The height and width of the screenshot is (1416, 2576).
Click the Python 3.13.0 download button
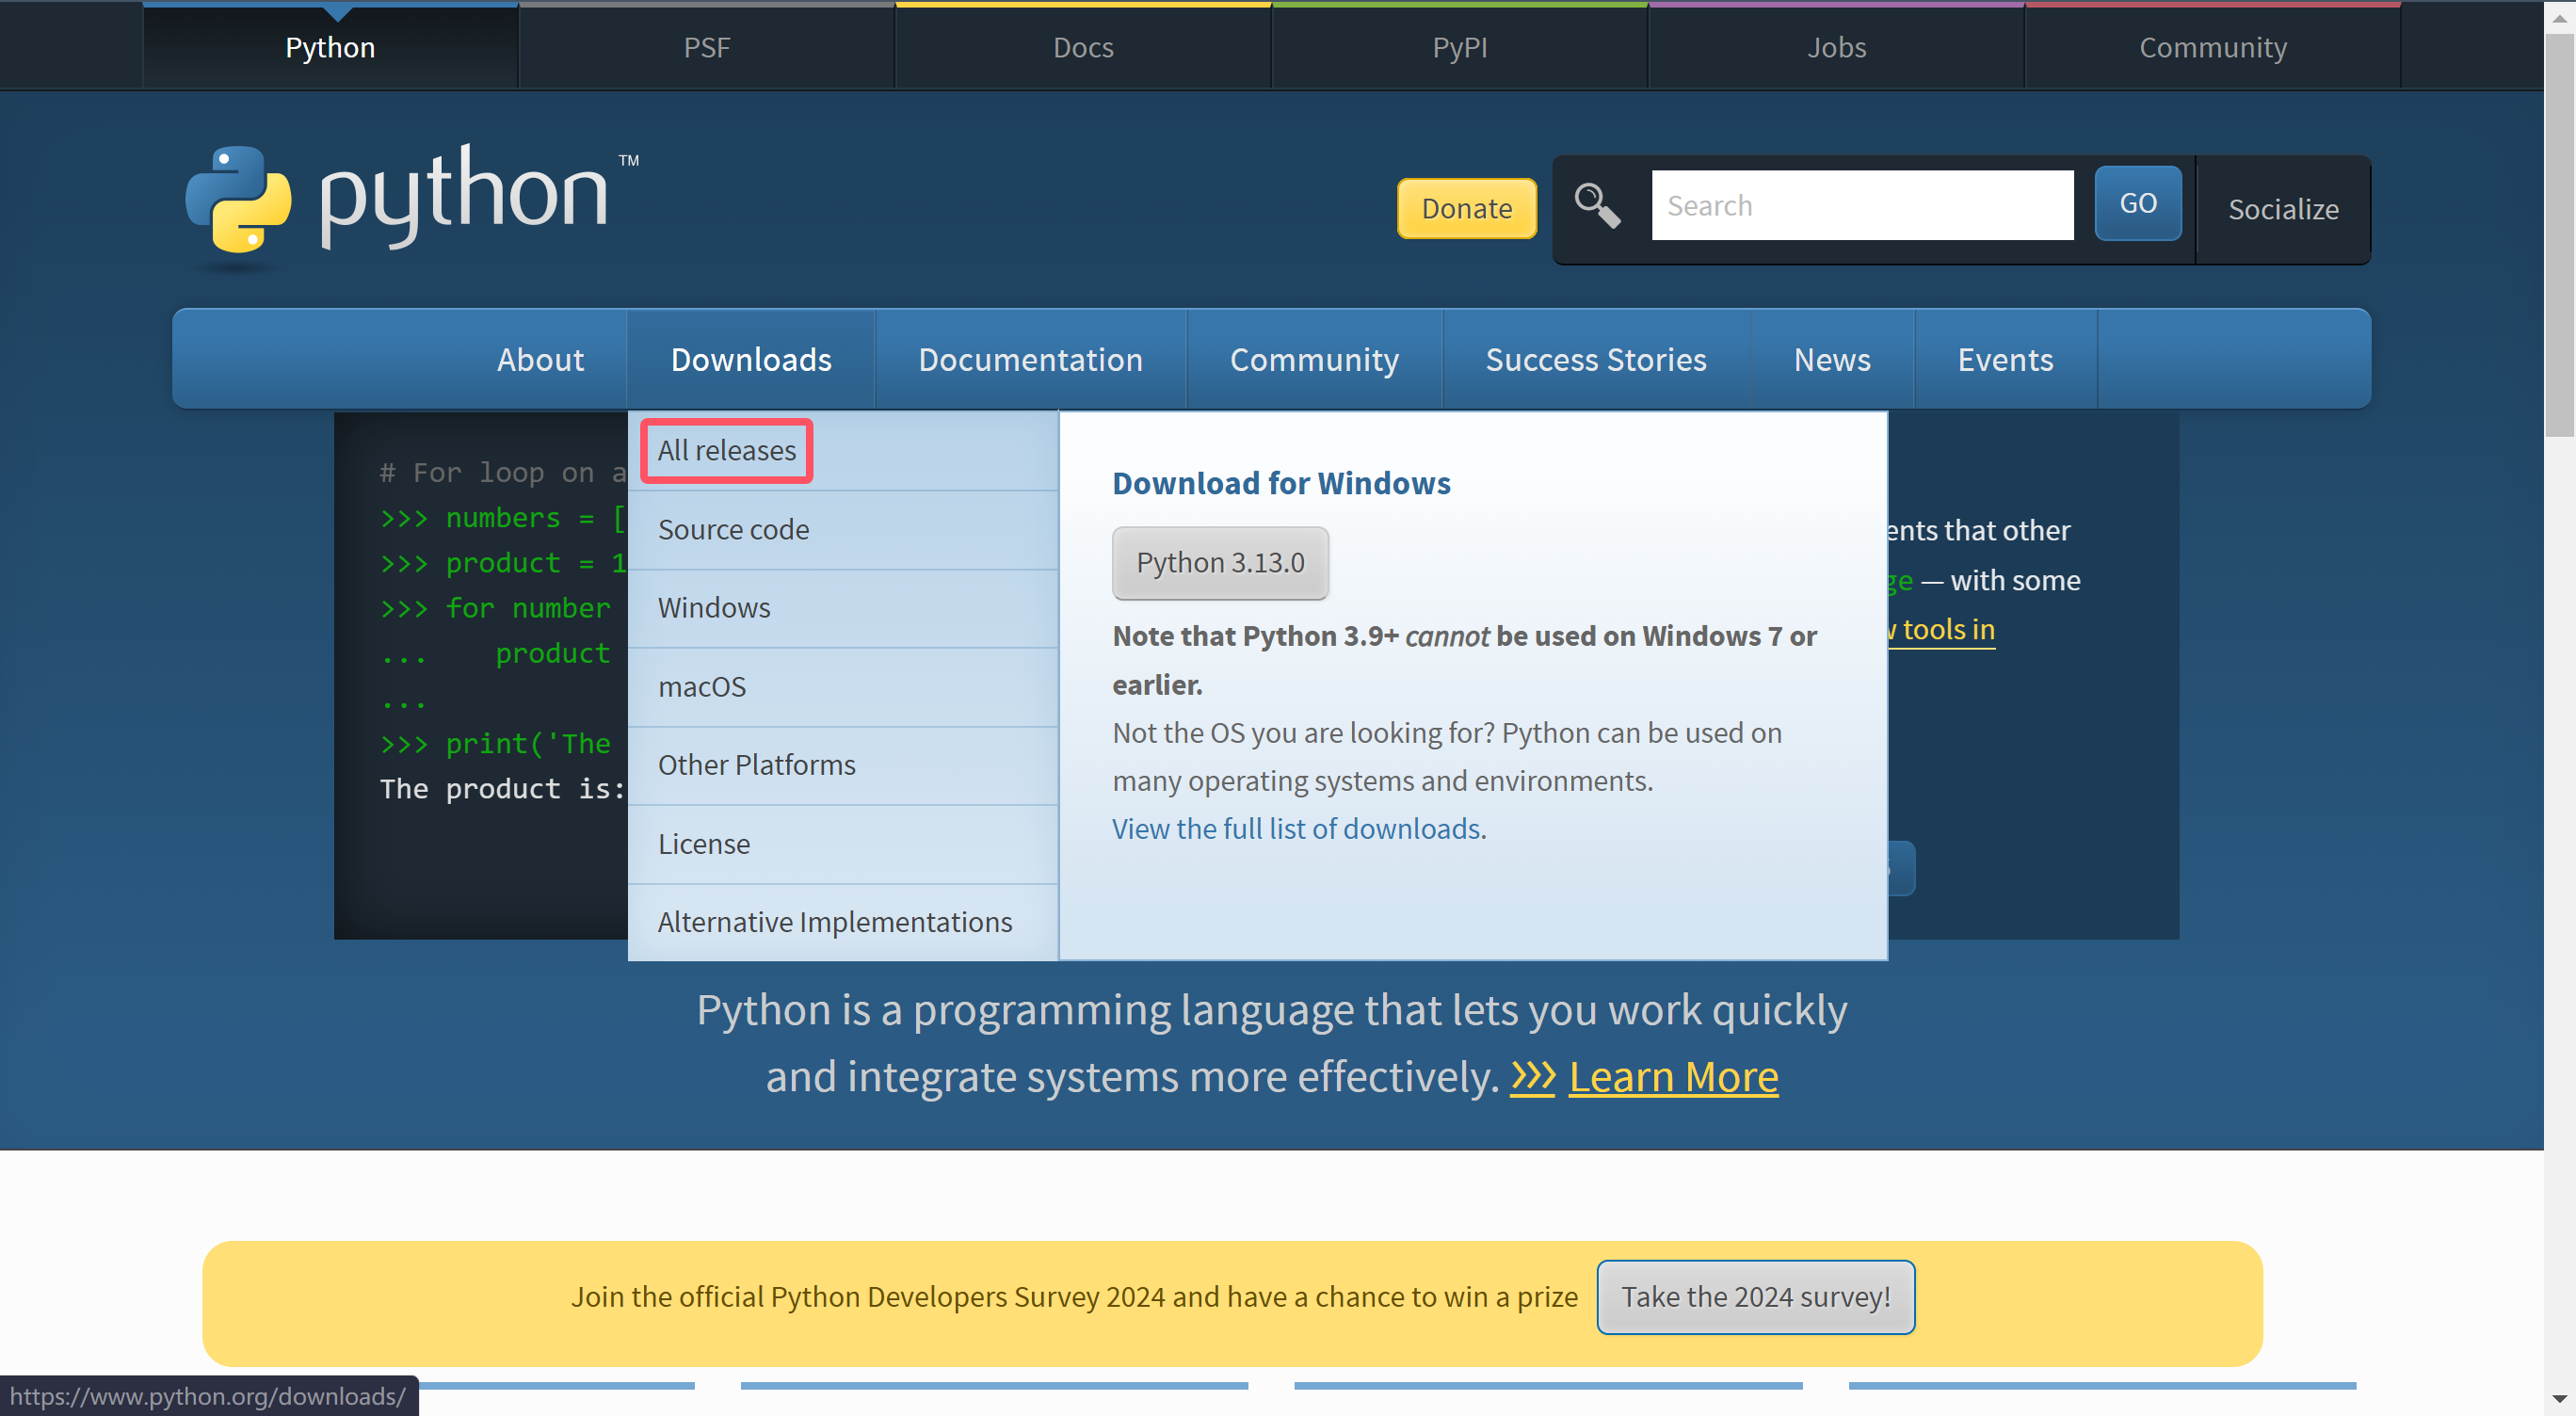[x=1220, y=562]
